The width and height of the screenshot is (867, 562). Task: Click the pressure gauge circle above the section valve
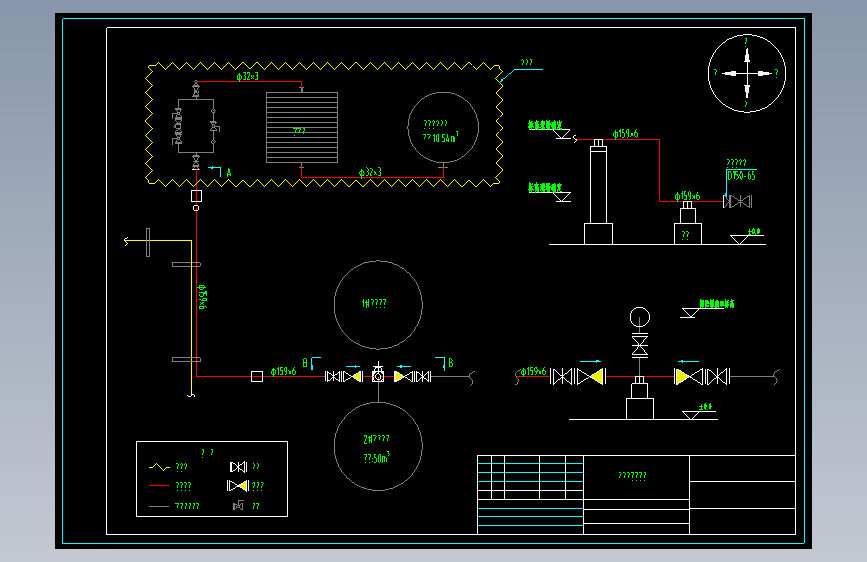(640, 317)
